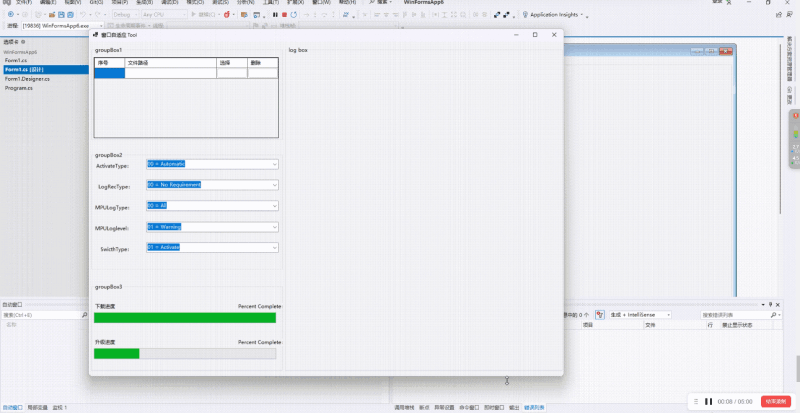Screen dimensions: 800x413
Task: Switch to the Watch 1 tab
Action: [x=60, y=408]
